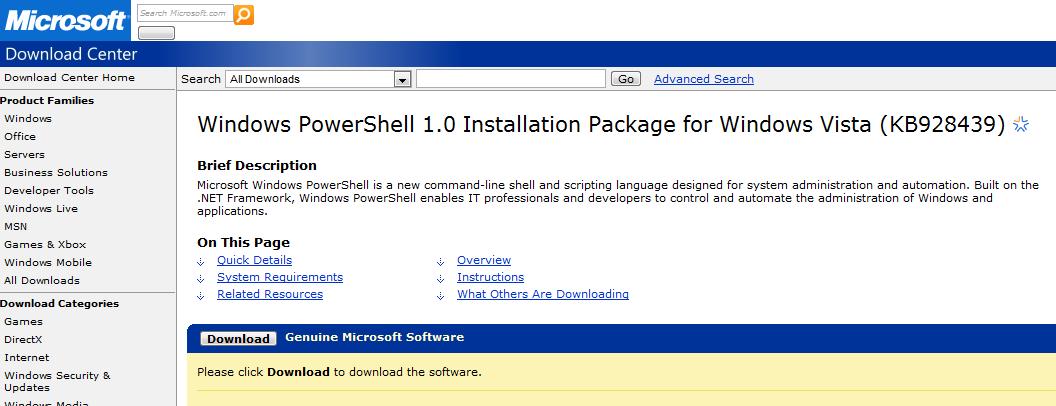
Task: Click the down arrow beside Overview
Action: [440, 261]
